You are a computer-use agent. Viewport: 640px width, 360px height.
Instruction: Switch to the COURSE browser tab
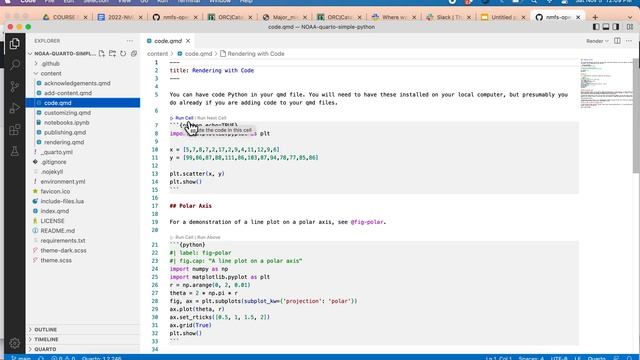point(64,17)
